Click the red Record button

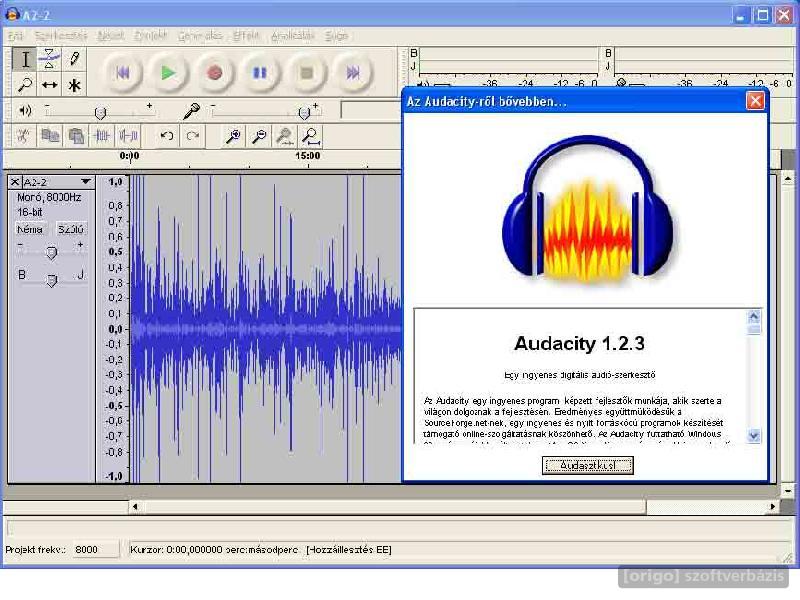[x=214, y=73]
